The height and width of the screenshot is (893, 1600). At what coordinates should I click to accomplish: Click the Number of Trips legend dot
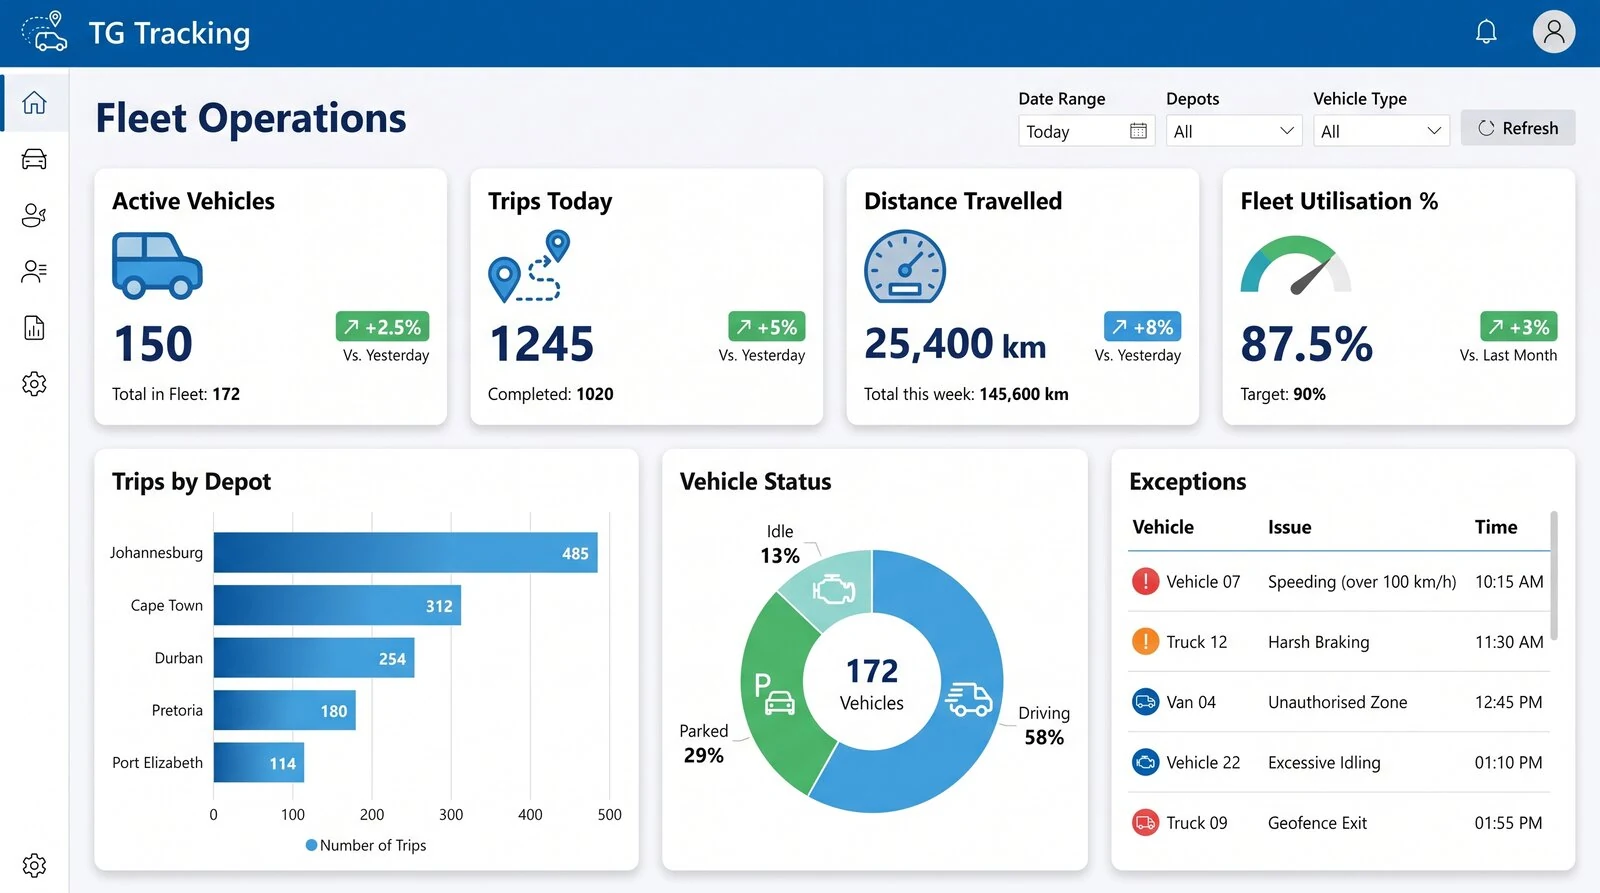coord(311,845)
